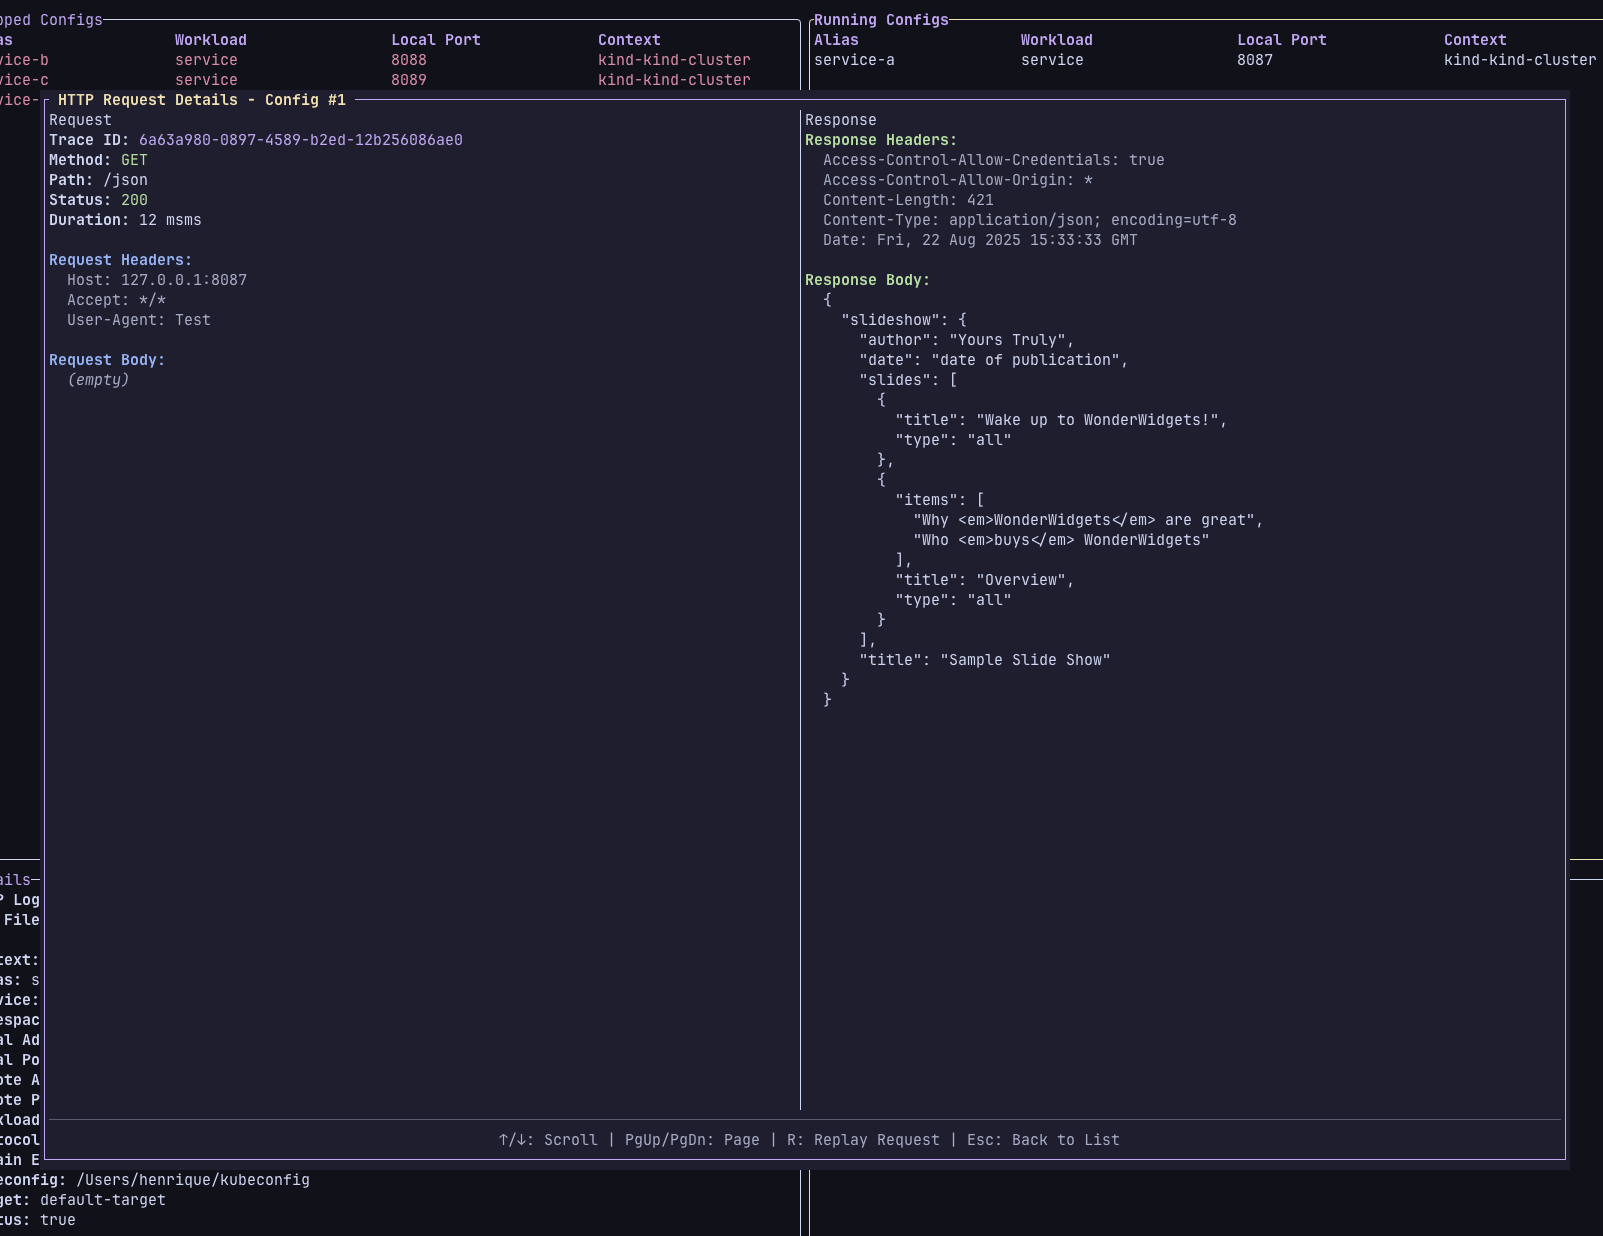Select the Request Body heading
Viewport: 1603px width, 1236px height.
[x=107, y=360]
